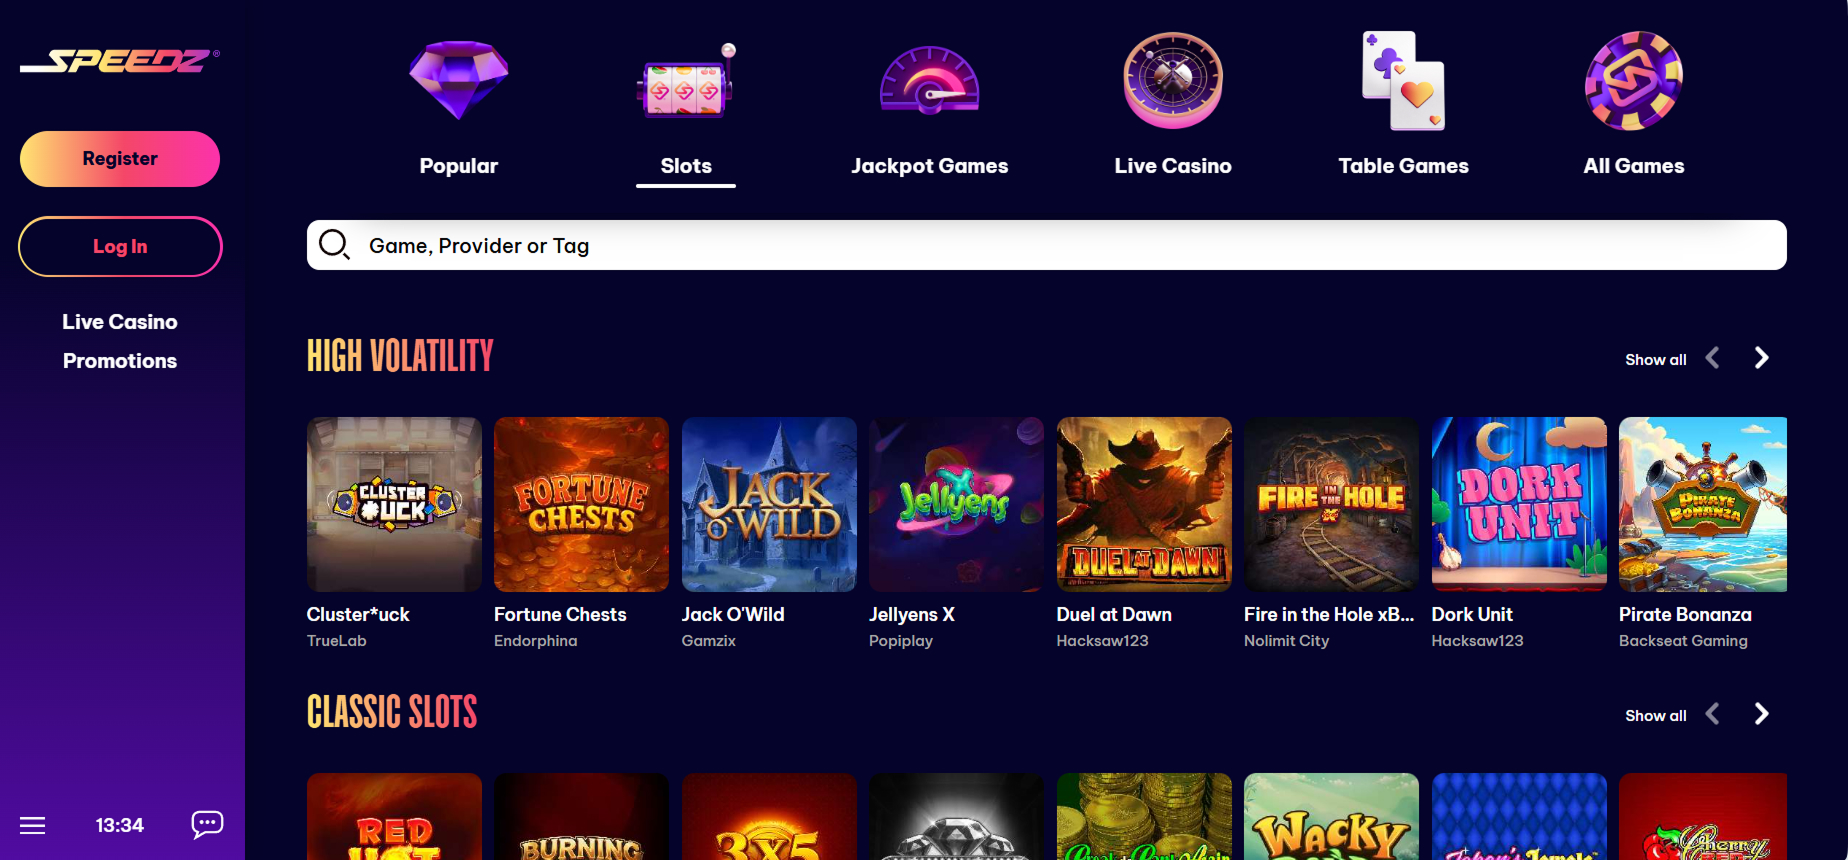Open Table Games playing cards icon
The image size is (1848, 860).
click(x=1403, y=80)
